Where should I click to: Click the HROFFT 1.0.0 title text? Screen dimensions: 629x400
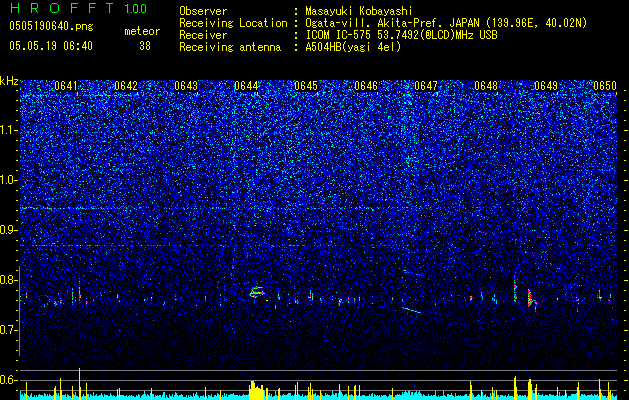(78, 8)
